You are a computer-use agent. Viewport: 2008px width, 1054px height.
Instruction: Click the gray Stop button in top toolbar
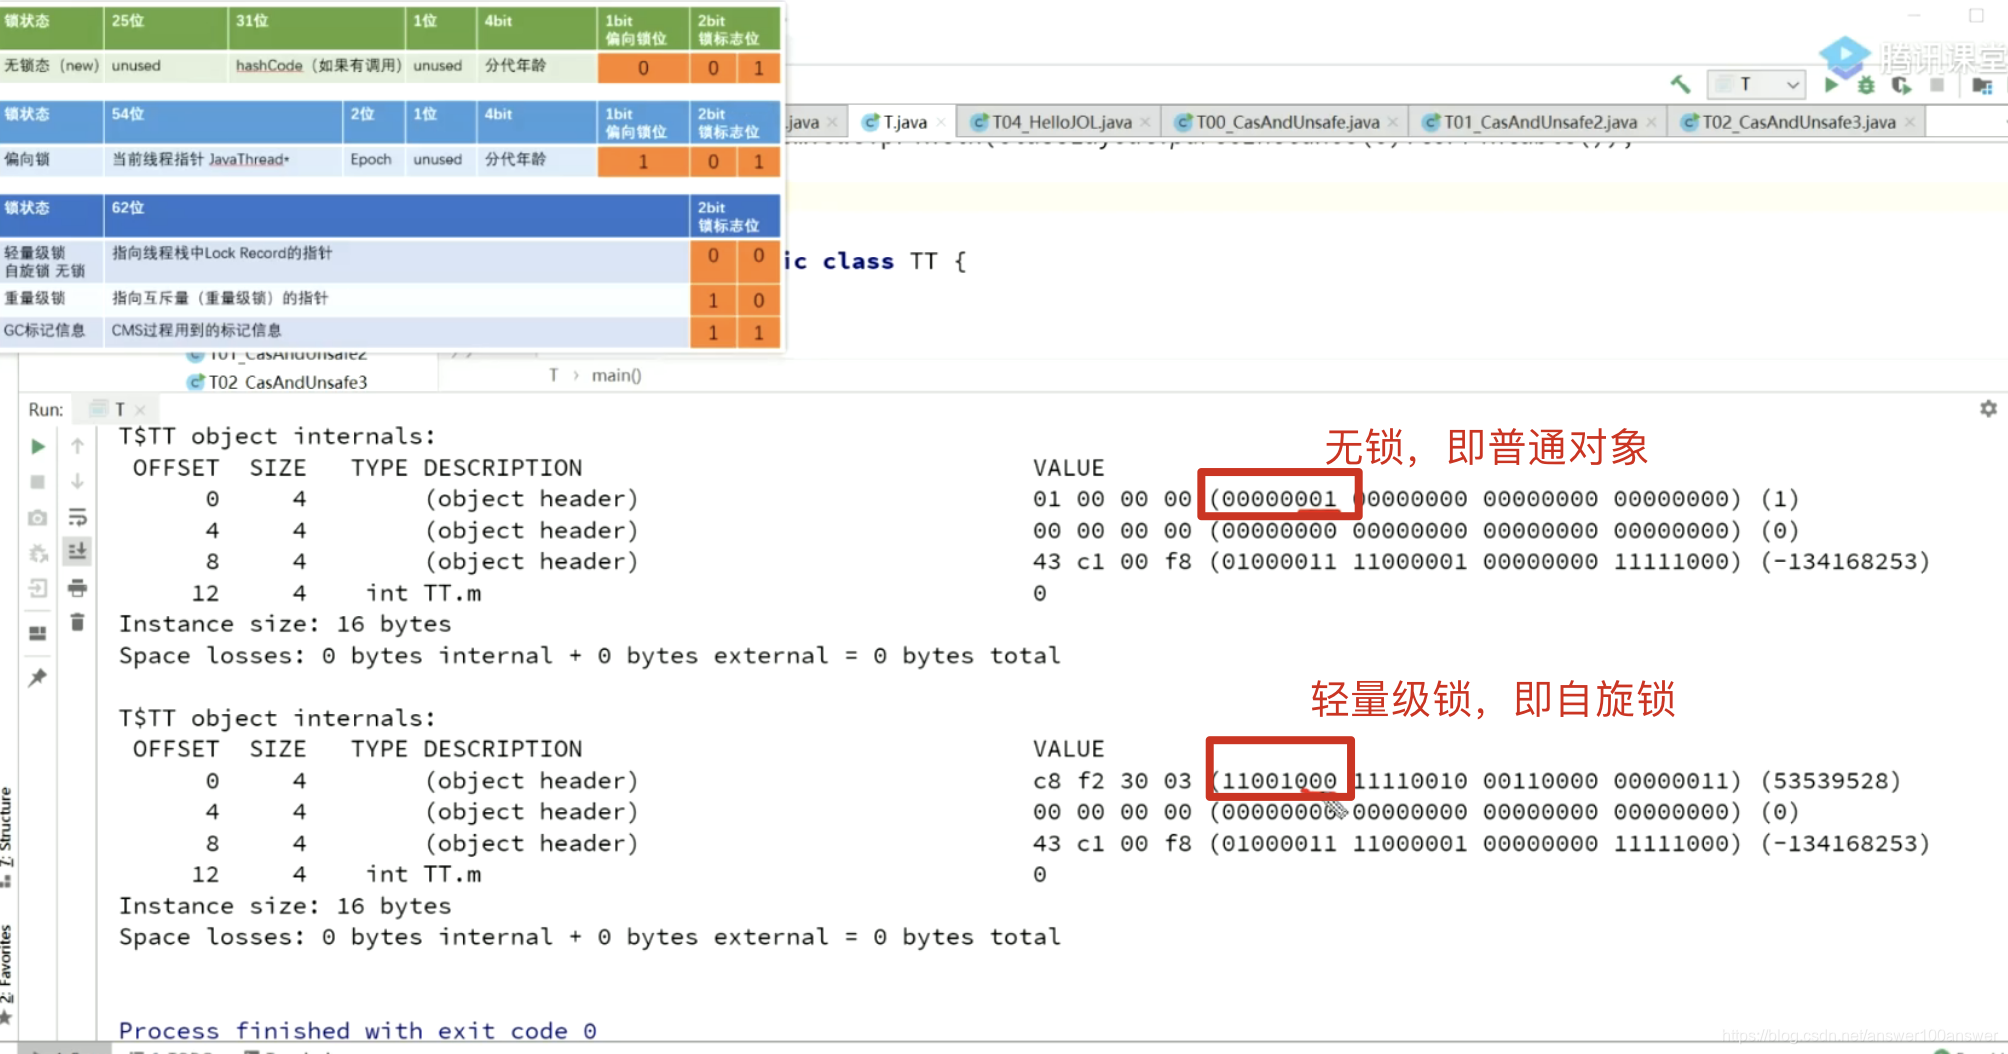[1937, 85]
